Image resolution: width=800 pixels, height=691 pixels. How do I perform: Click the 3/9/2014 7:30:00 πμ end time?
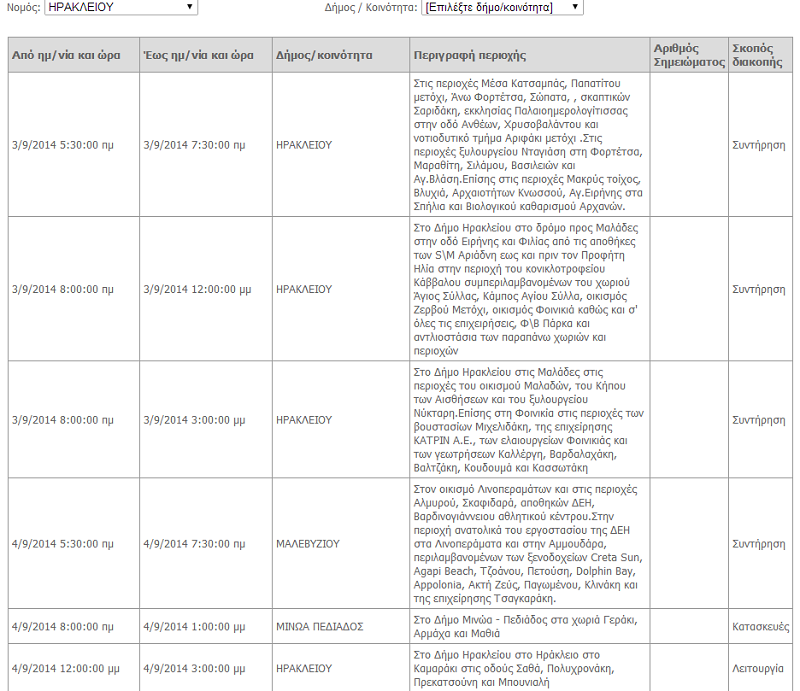coord(194,145)
